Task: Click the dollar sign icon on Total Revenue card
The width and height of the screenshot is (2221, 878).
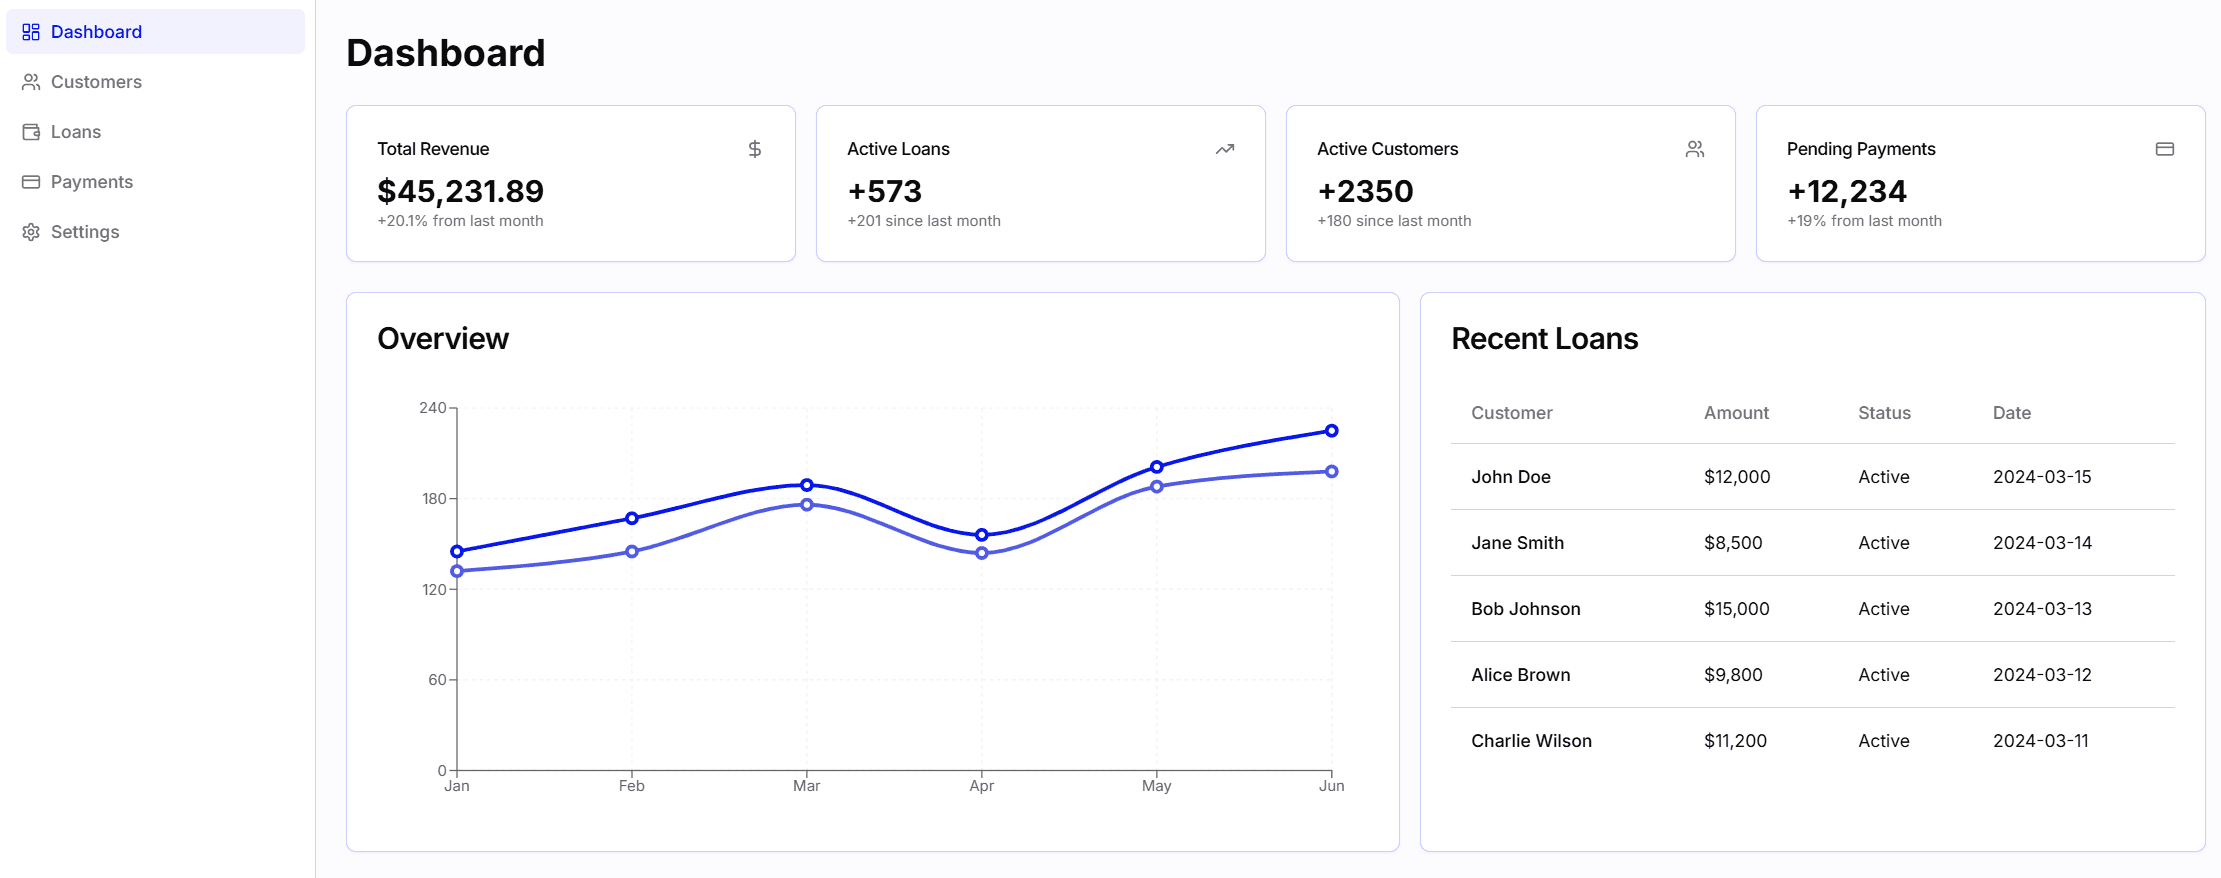Action: point(755,149)
